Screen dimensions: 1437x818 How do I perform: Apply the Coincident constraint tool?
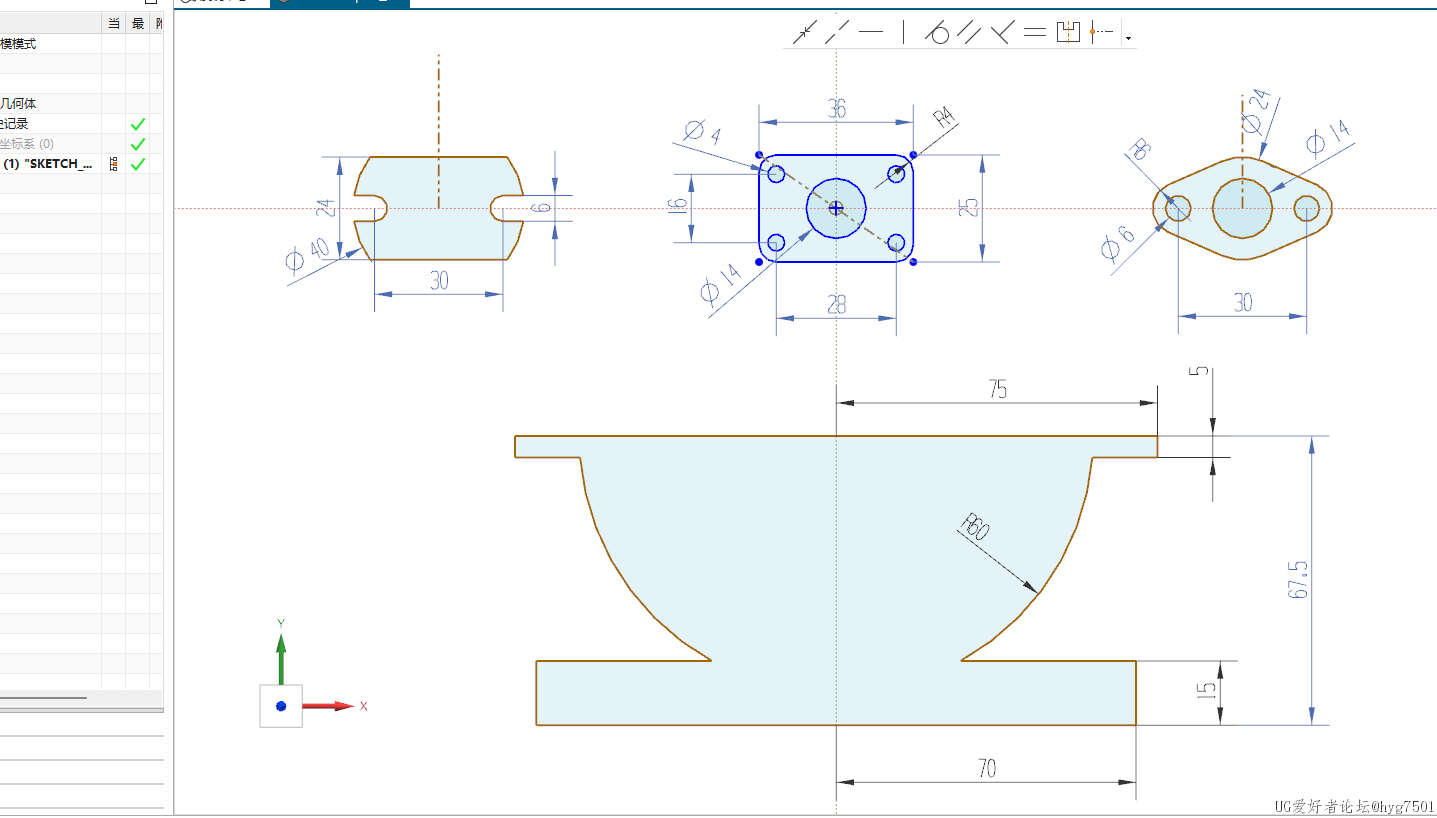(x=804, y=33)
